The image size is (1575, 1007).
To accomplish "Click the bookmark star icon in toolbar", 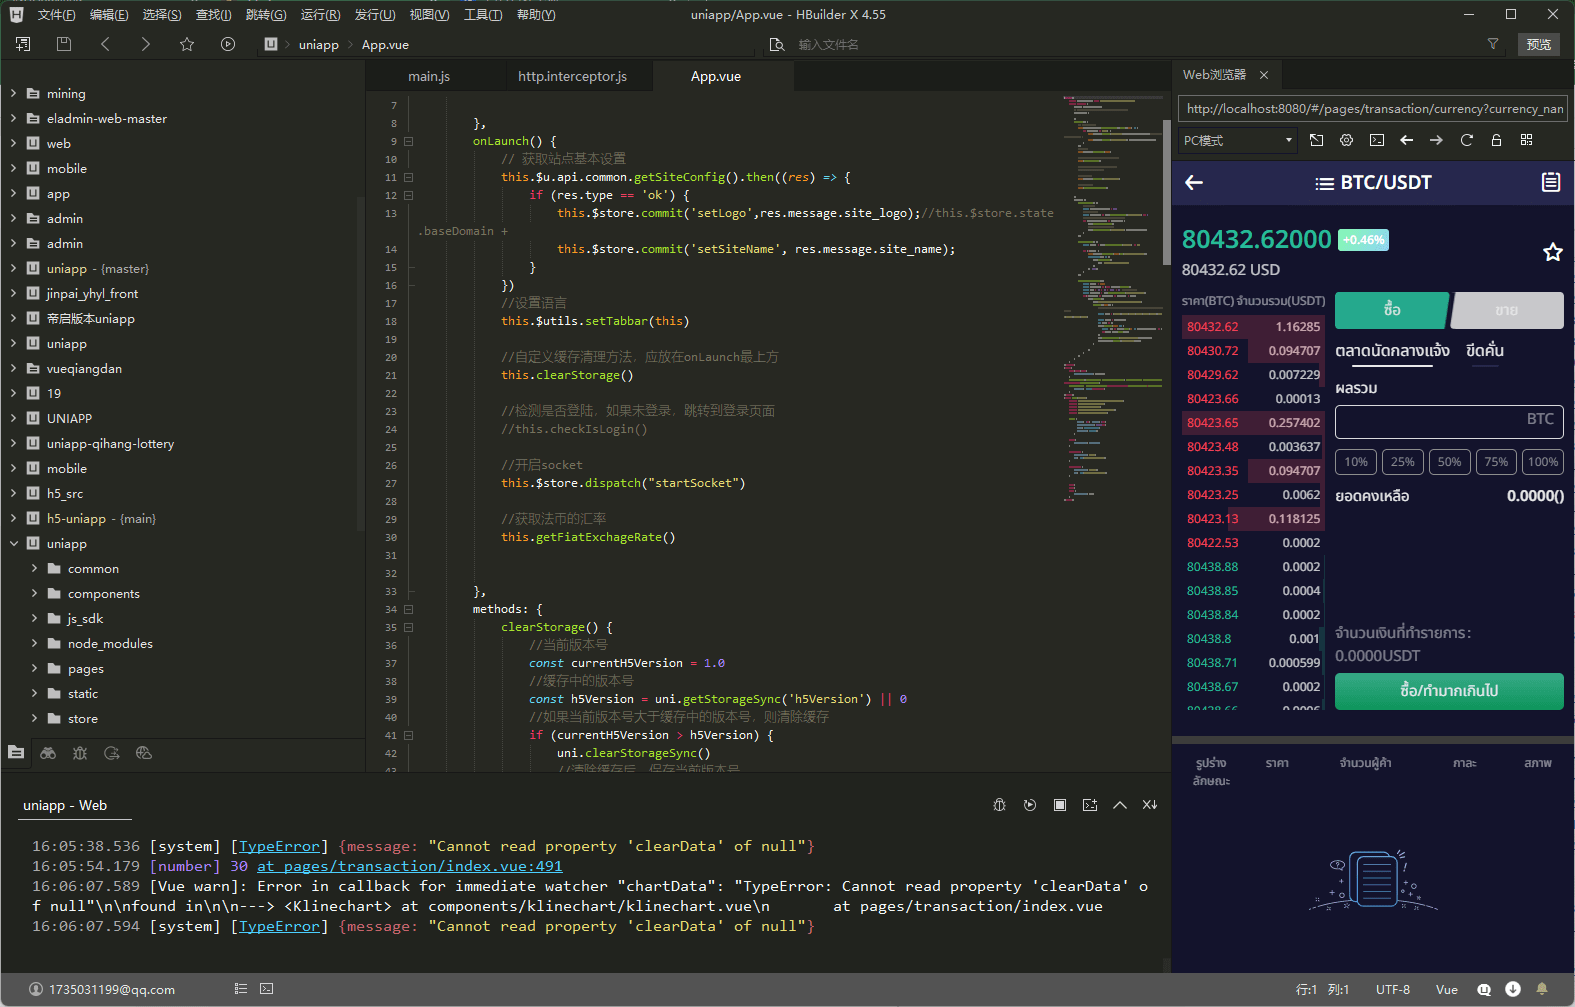I will pyautogui.click(x=187, y=44).
